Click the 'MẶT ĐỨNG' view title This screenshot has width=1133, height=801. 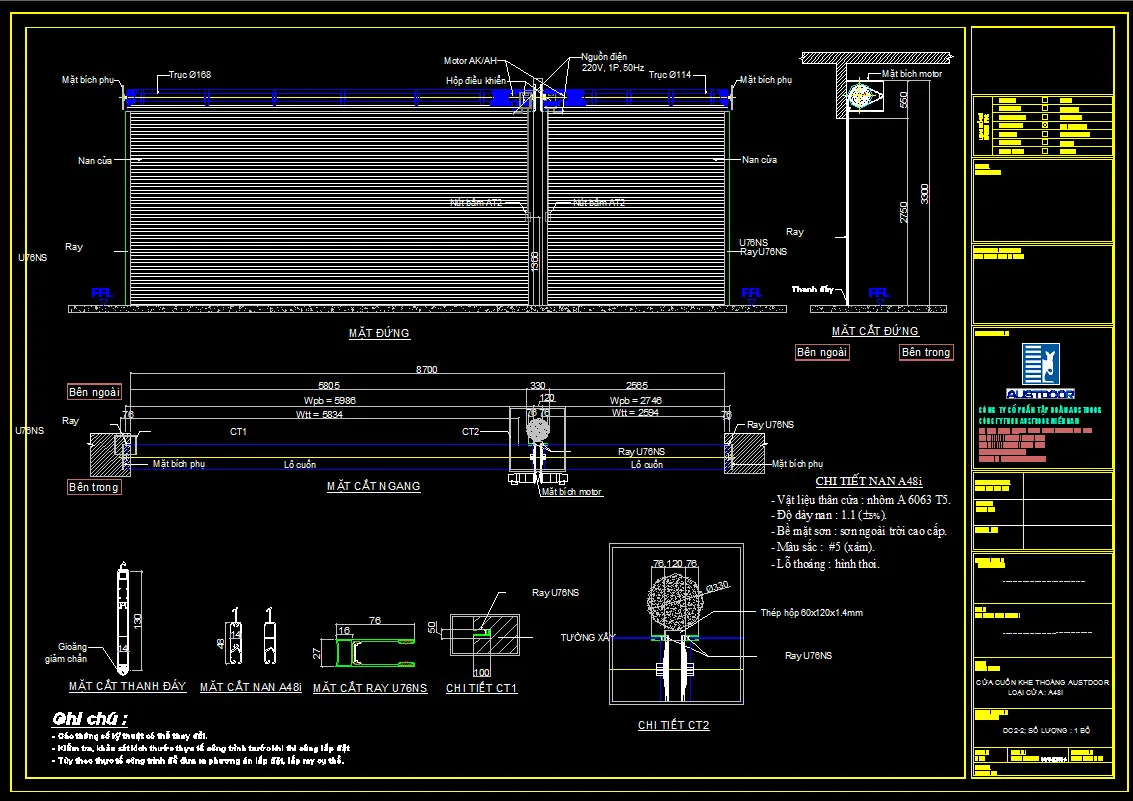[x=379, y=333]
